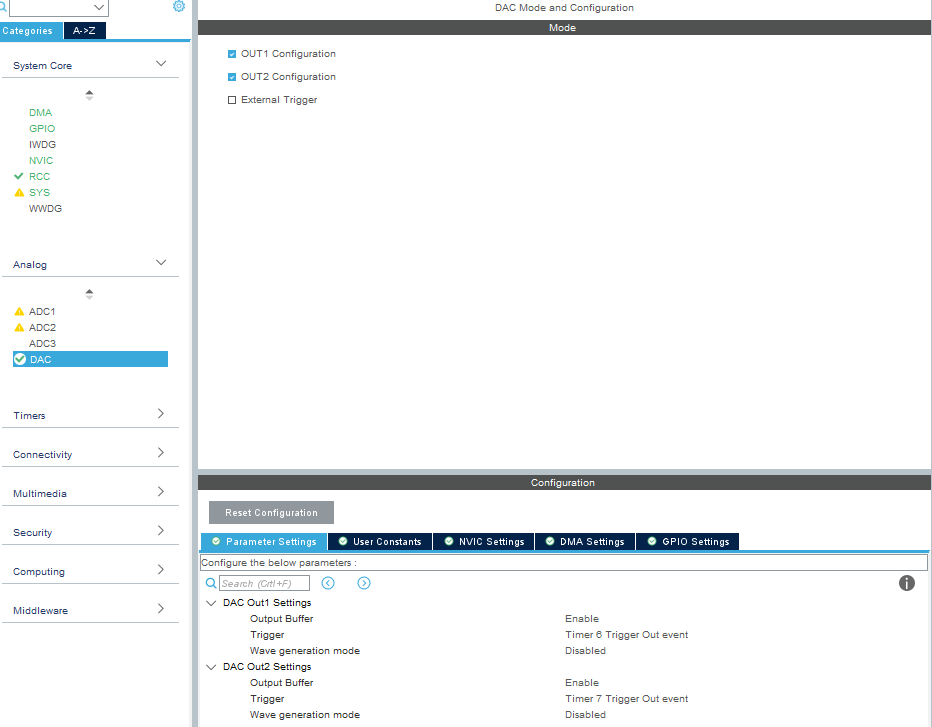Enable the External Trigger checkbox

[232, 100]
